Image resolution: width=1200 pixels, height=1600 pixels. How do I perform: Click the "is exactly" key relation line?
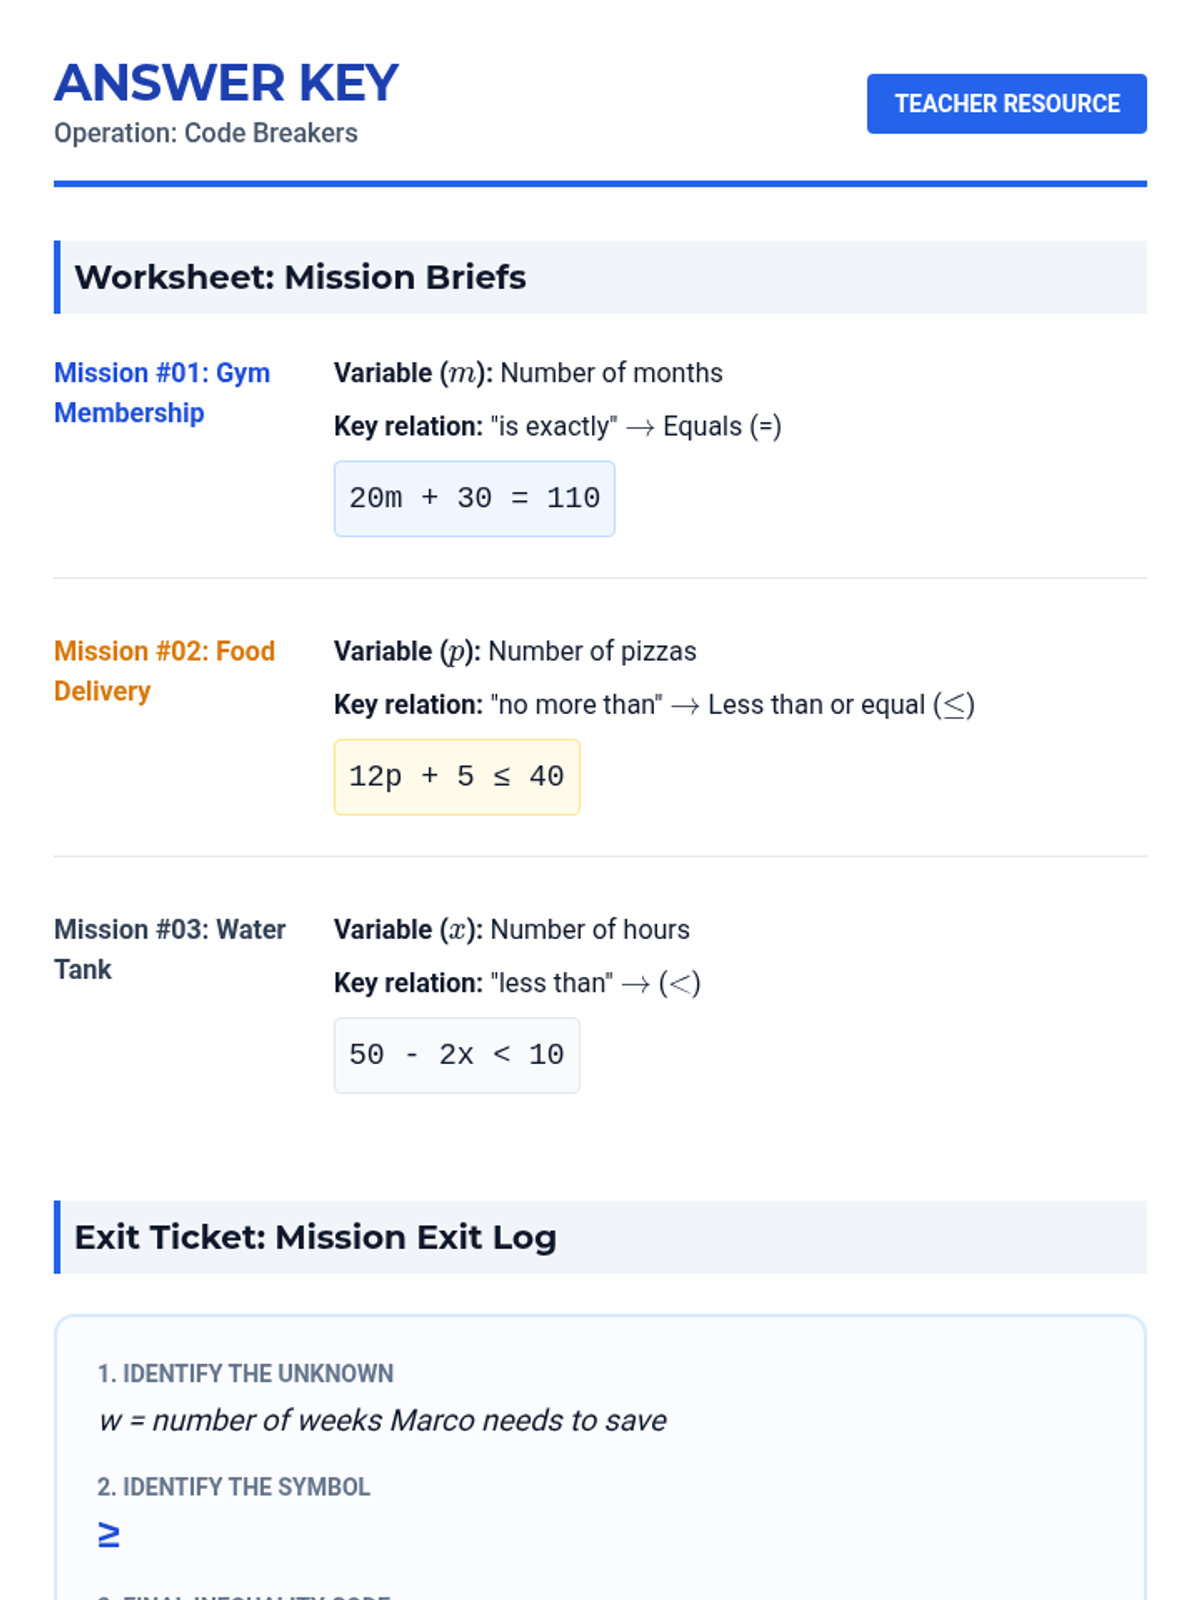557,427
